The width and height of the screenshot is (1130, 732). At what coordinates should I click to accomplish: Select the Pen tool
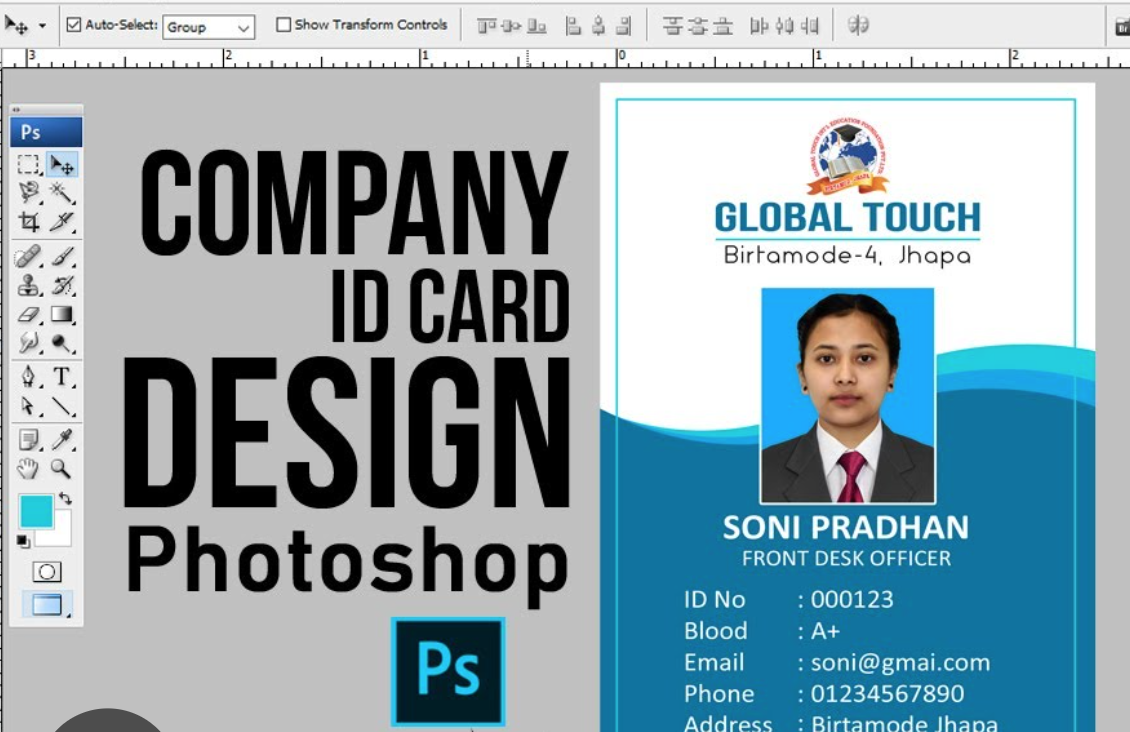pyautogui.click(x=29, y=377)
